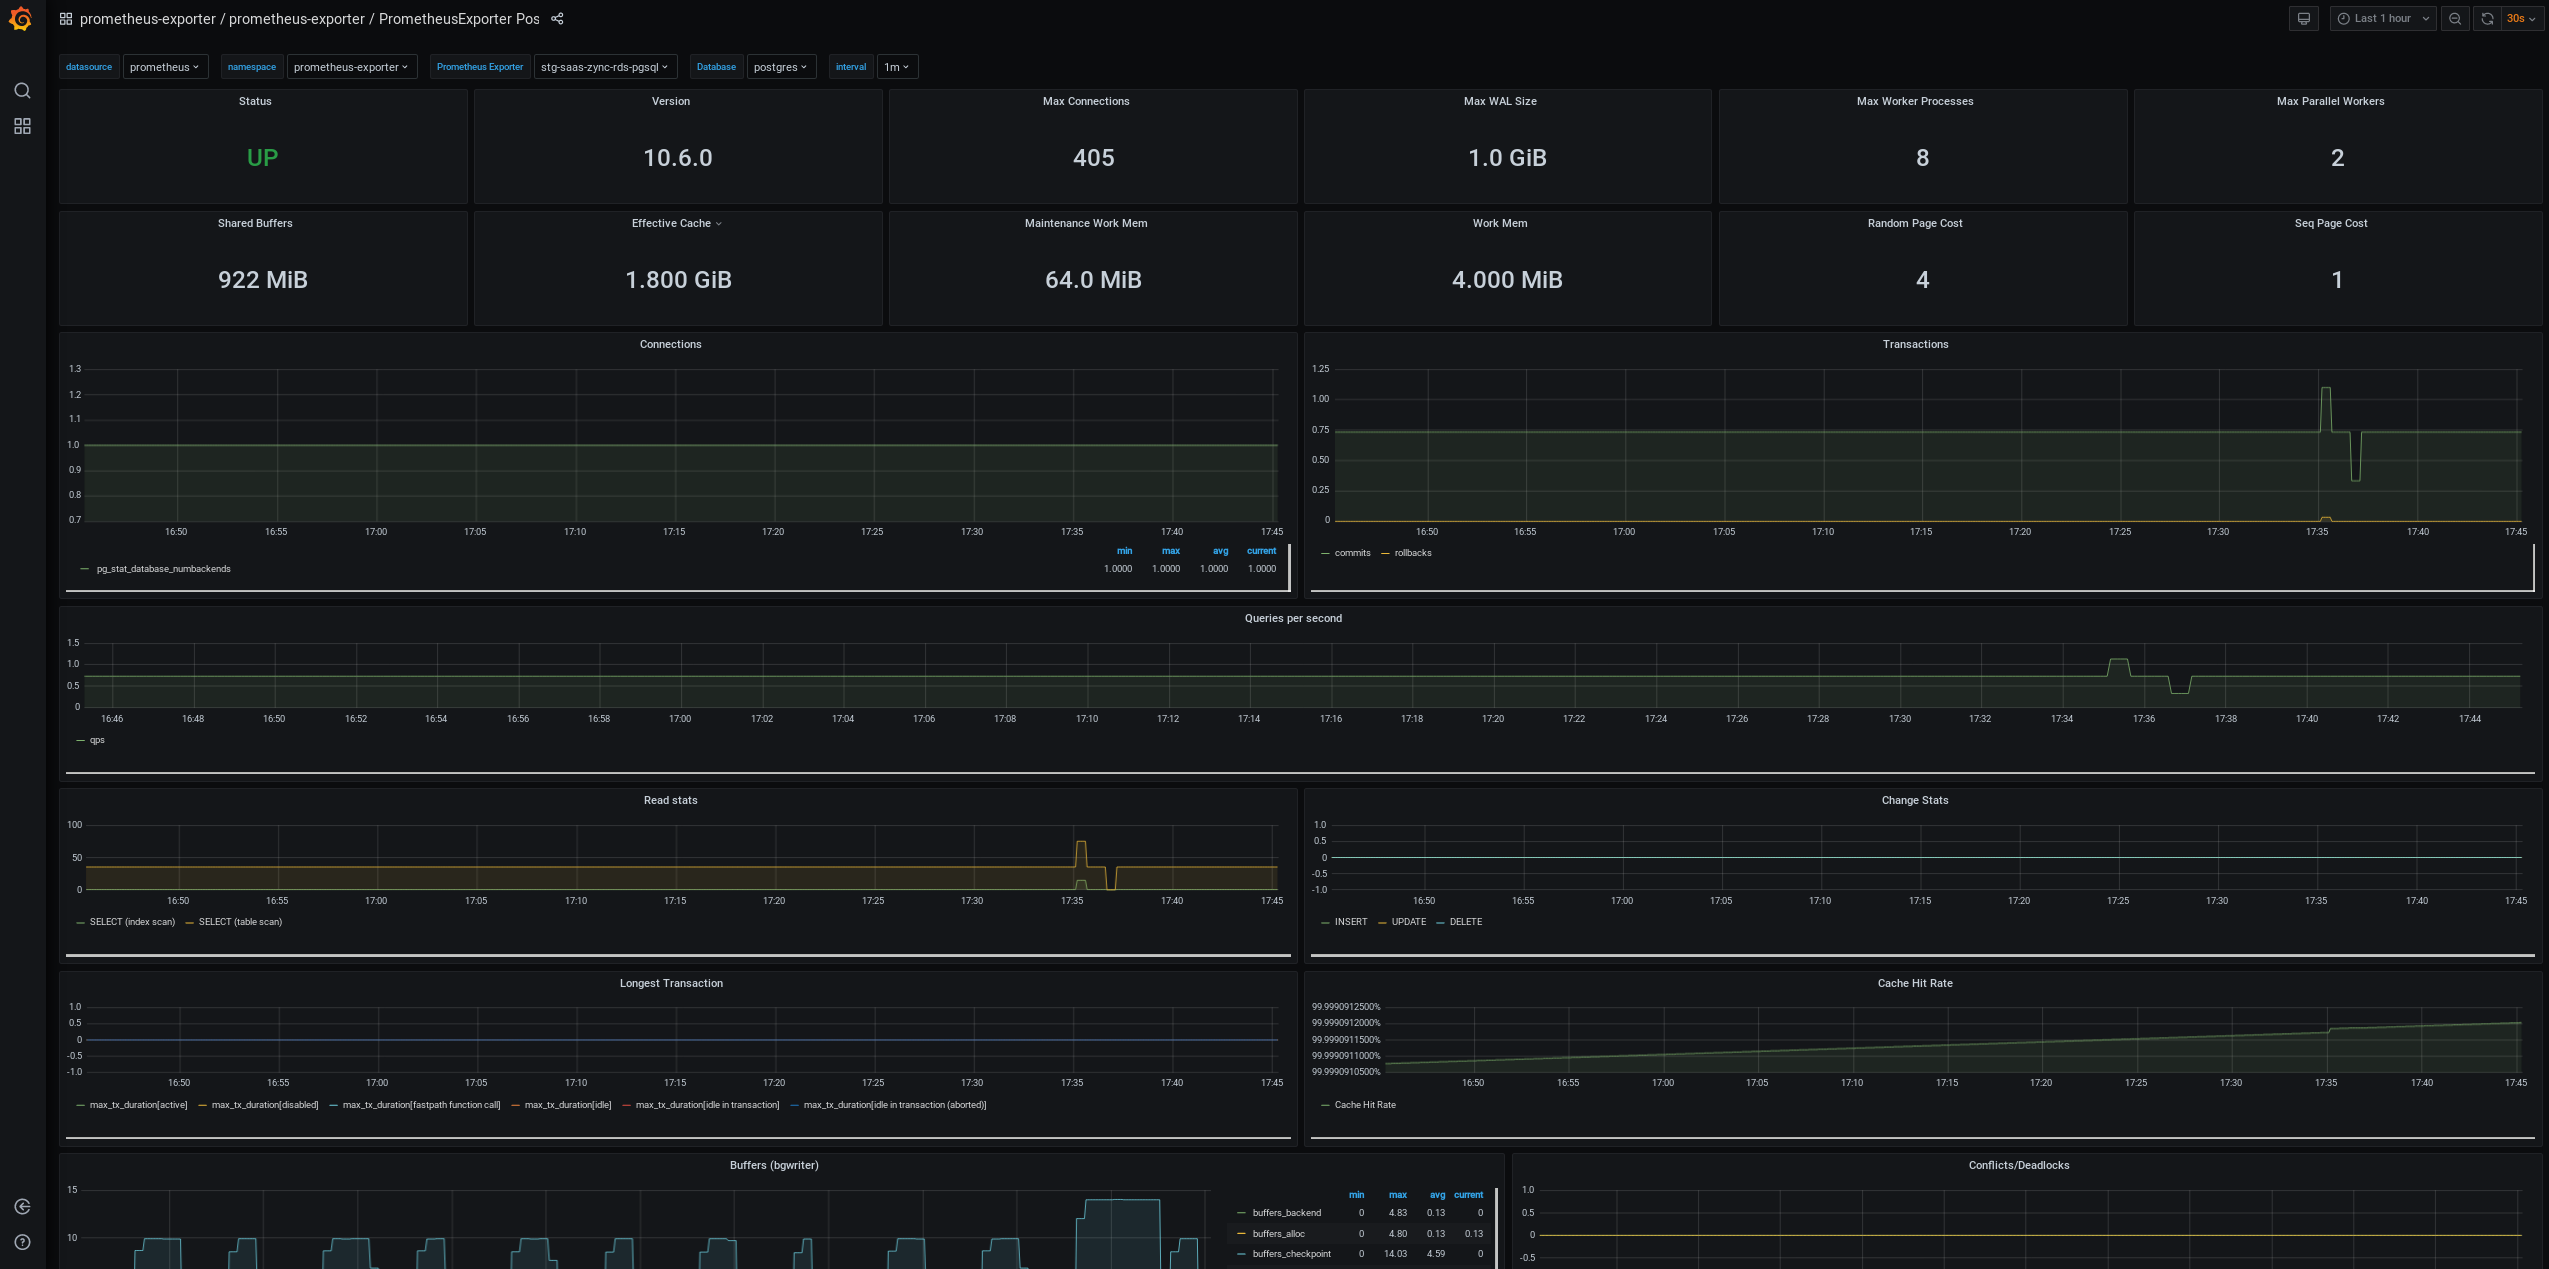Expand the Last 1 hour time picker

pyautogui.click(x=2383, y=19)
